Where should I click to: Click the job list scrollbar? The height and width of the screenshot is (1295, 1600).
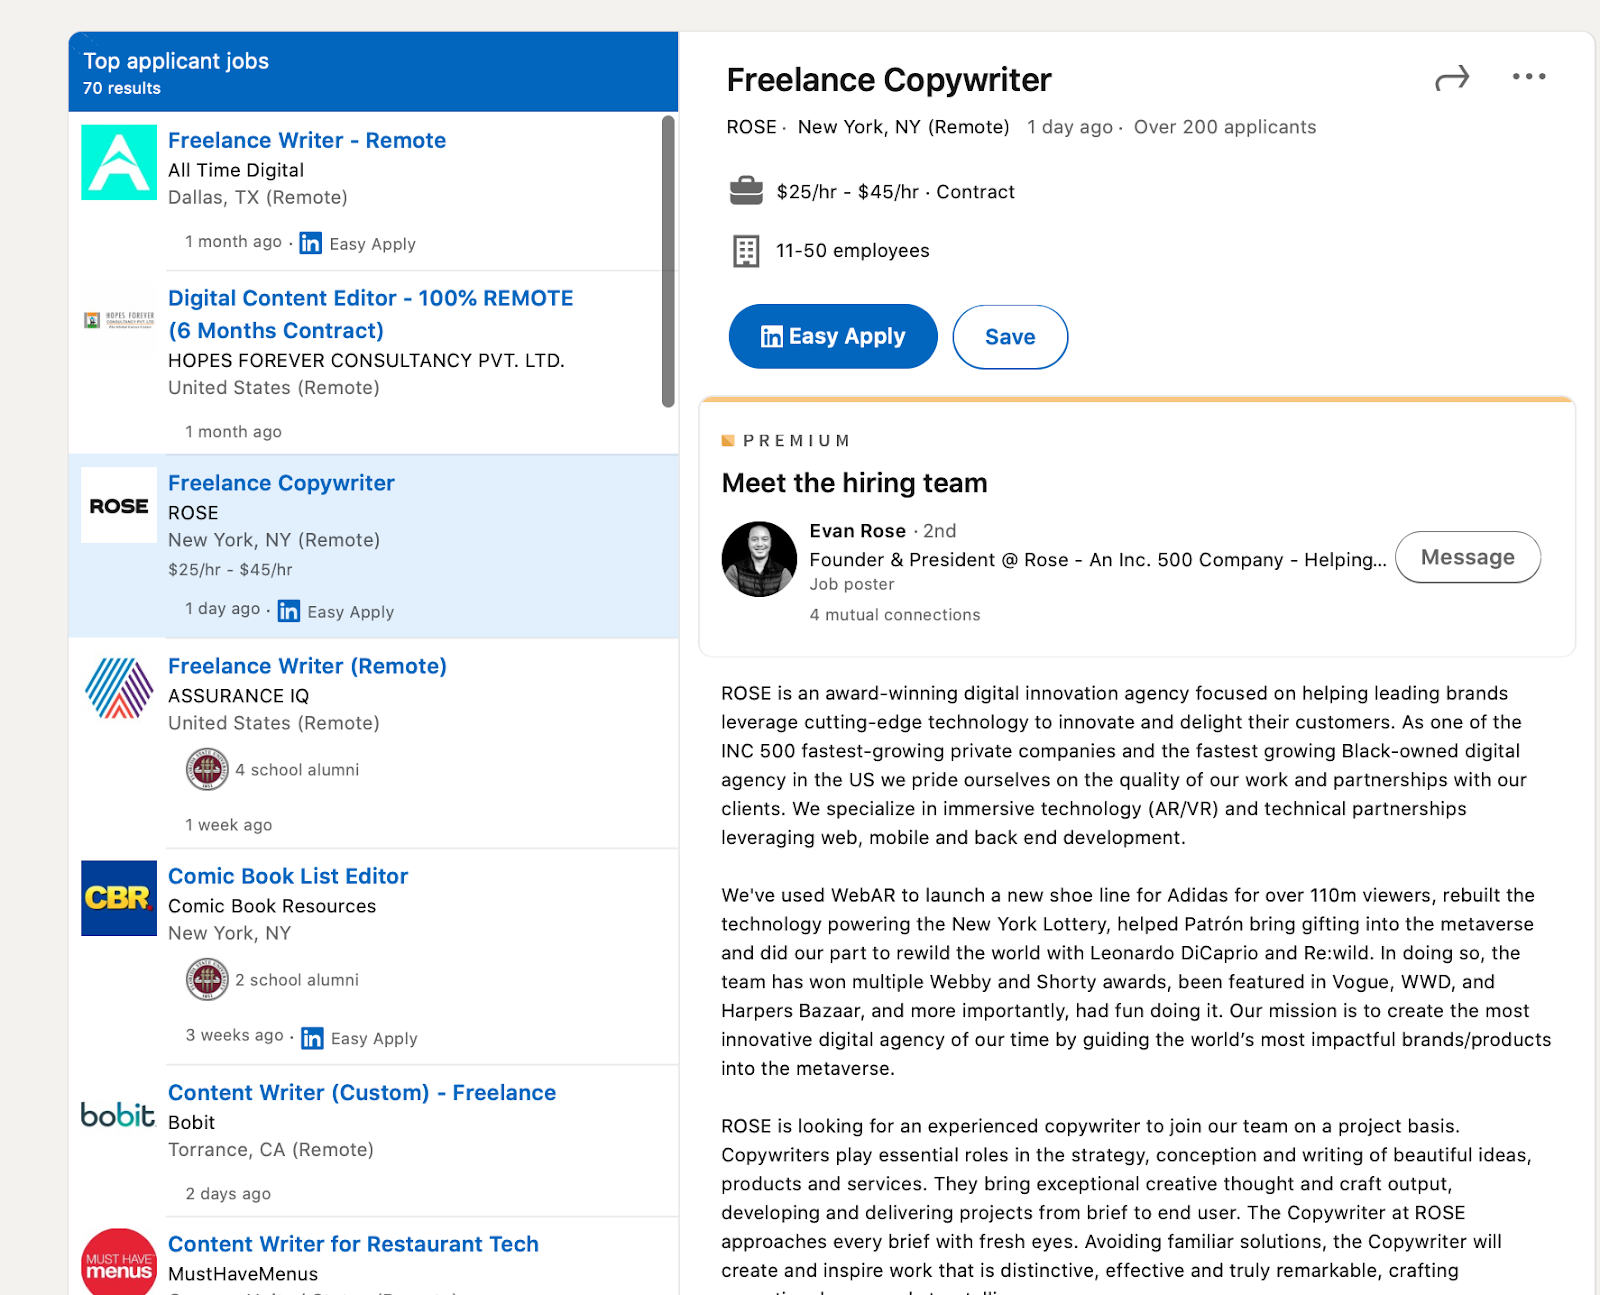click(668, 262)
